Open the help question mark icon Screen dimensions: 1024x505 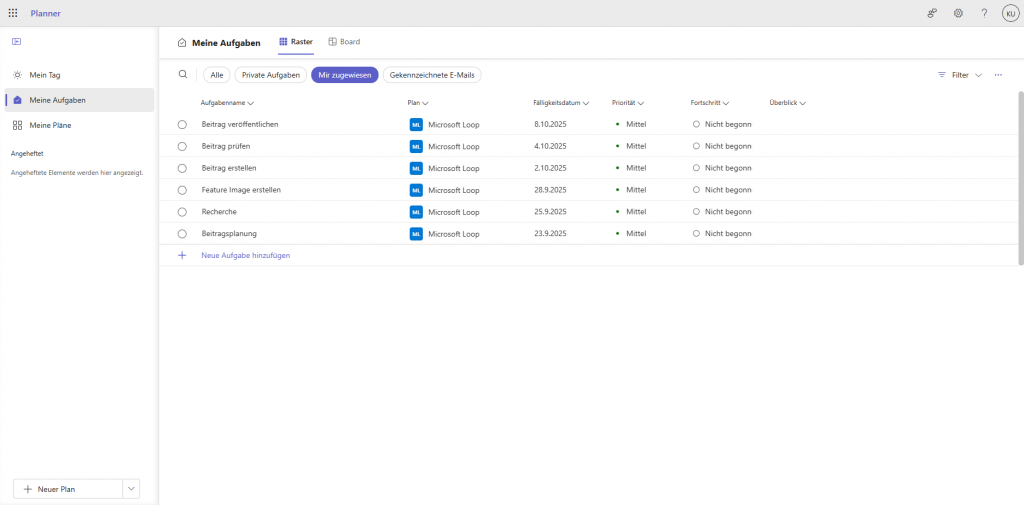point(984,13)
